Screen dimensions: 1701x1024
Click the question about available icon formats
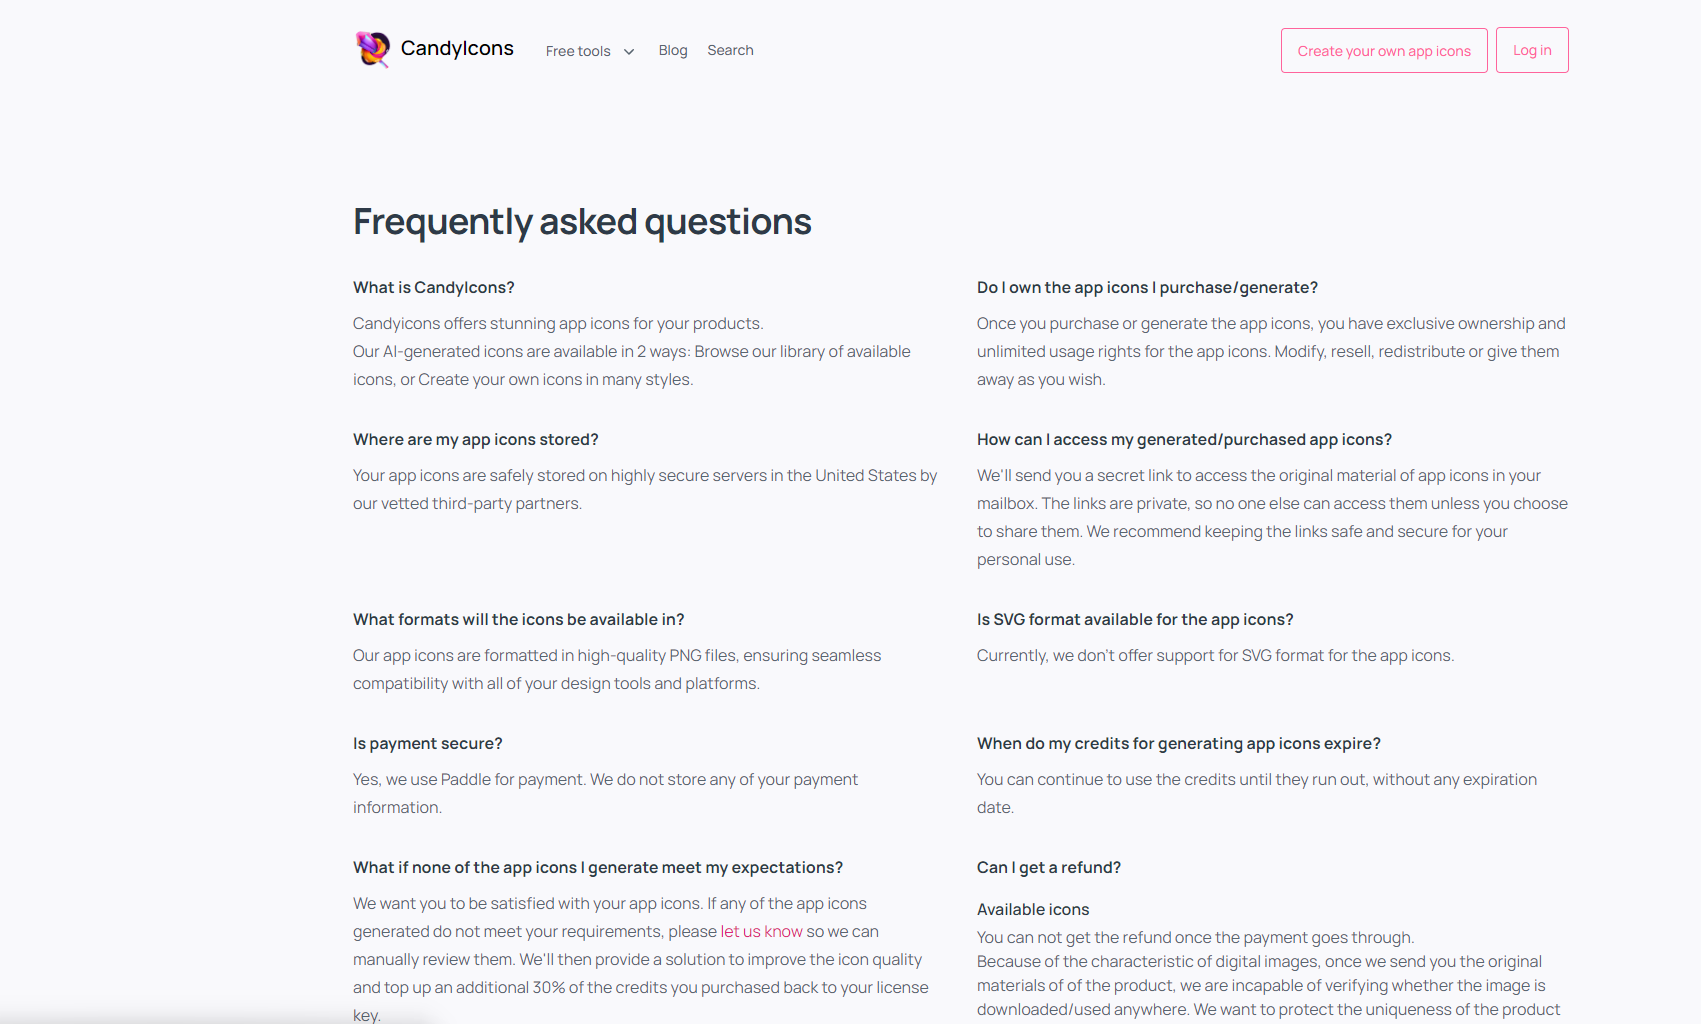[x=519, y=620]
